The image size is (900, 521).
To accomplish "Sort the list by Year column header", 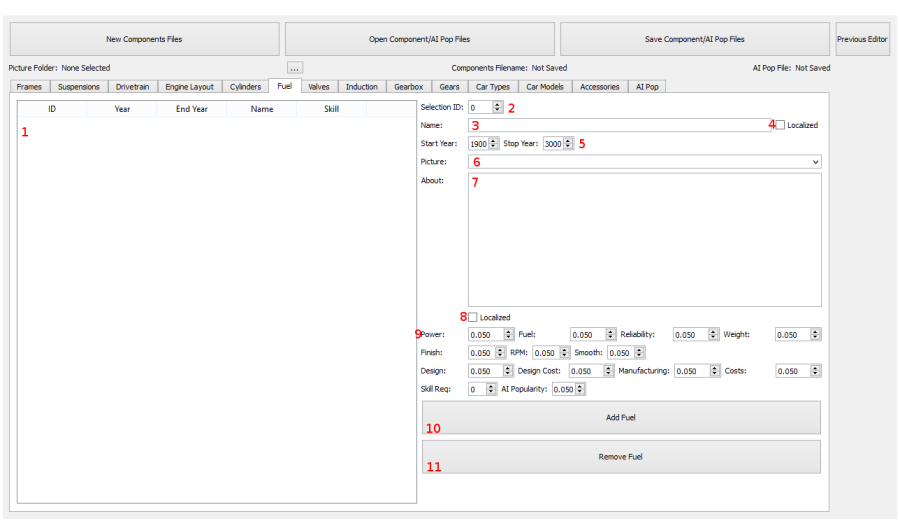I will click(122, 109).
